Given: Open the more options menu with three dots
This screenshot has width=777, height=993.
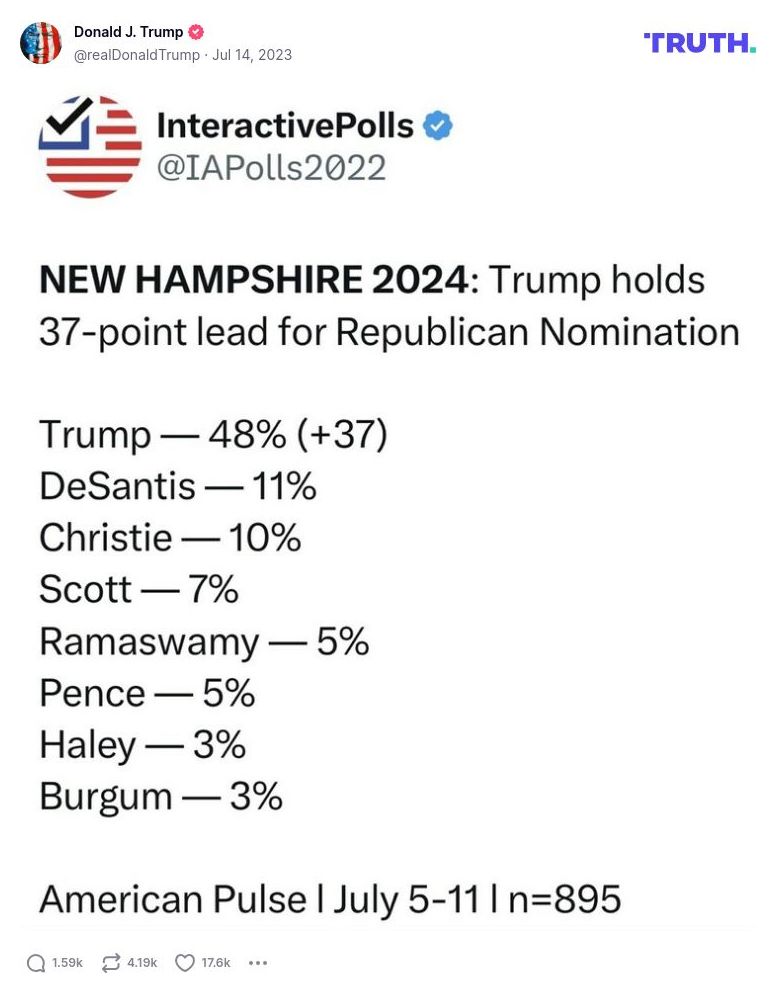Looking at the screenshot, I should pos(258,963).
